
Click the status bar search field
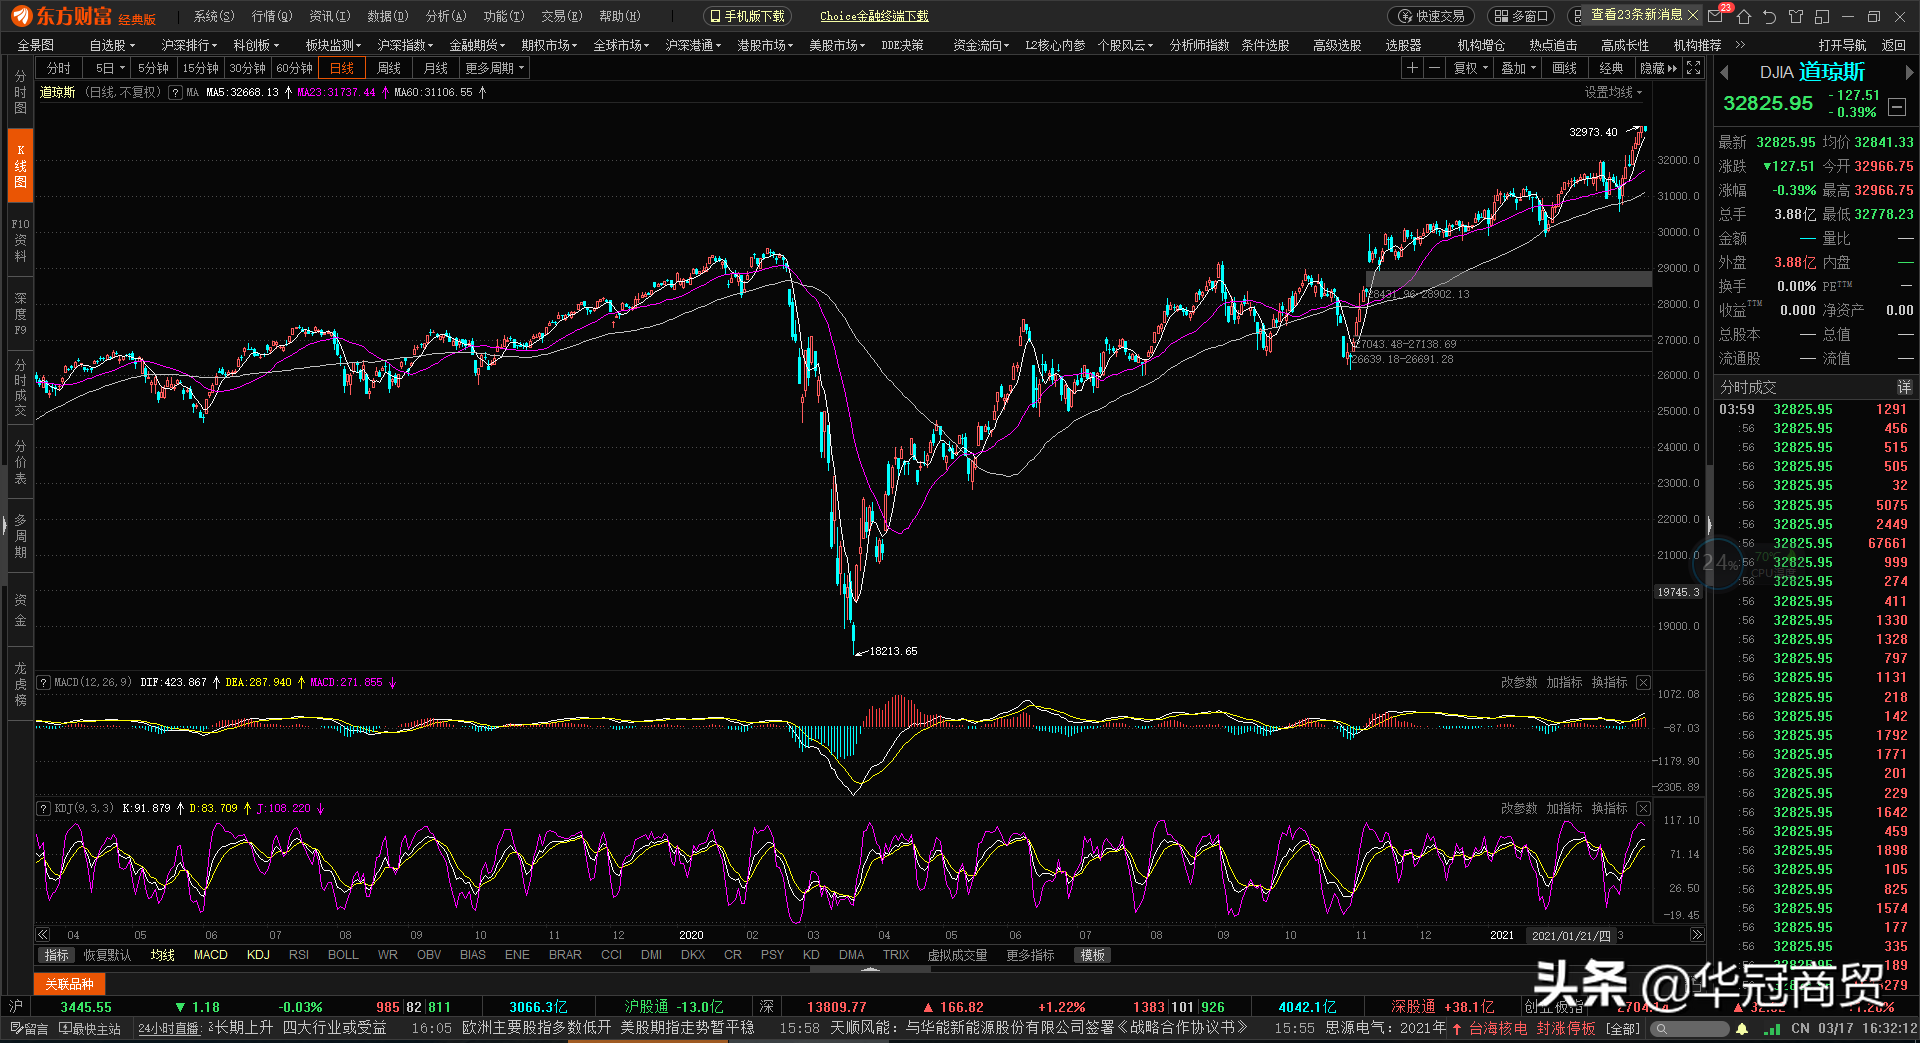coord(1692,1028)
